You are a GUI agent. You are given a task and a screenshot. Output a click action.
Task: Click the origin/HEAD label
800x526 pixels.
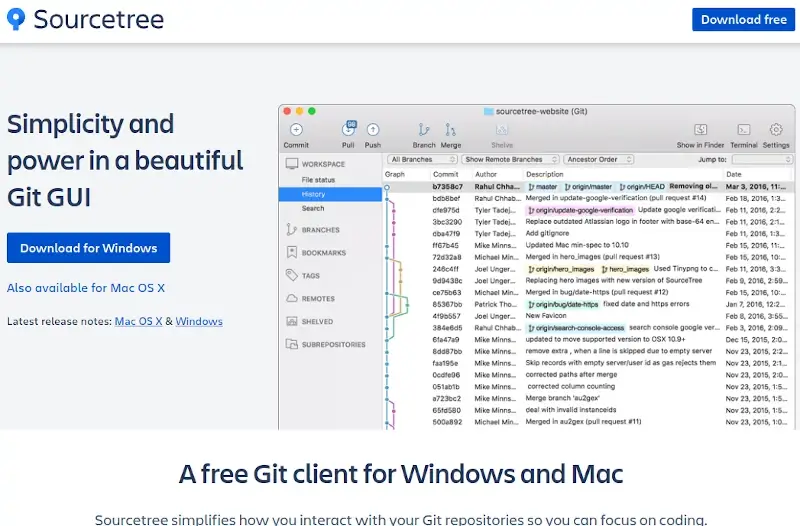pyautogui.click(x=642, y=187)
